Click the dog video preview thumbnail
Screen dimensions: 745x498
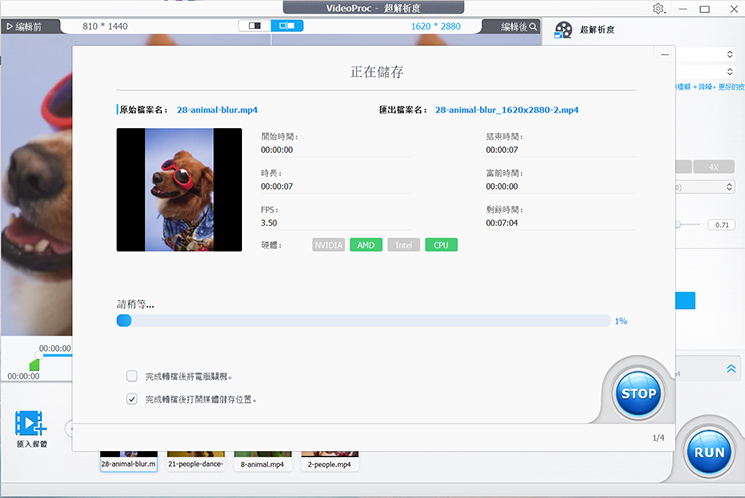tap(179, 190)
